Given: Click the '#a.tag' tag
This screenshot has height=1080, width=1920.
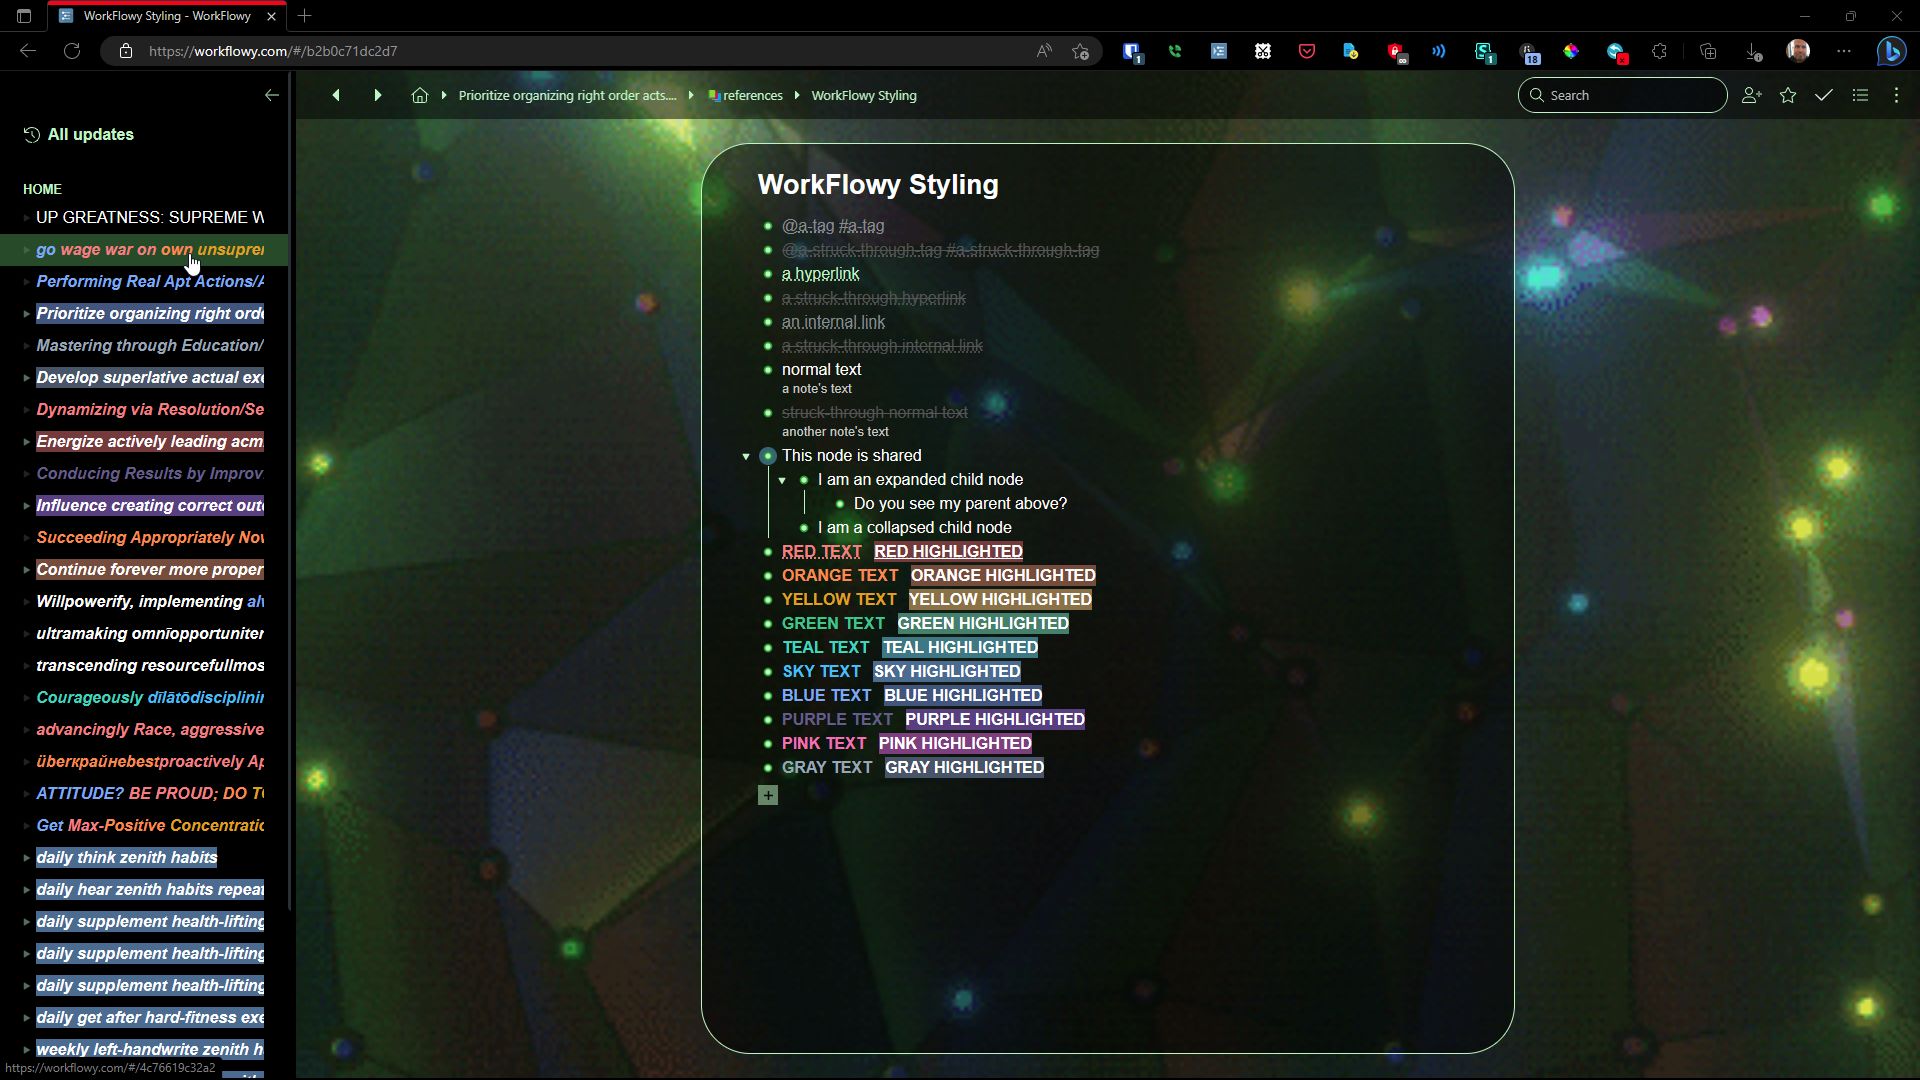Looking at the screenshot, I should [861, 226].
